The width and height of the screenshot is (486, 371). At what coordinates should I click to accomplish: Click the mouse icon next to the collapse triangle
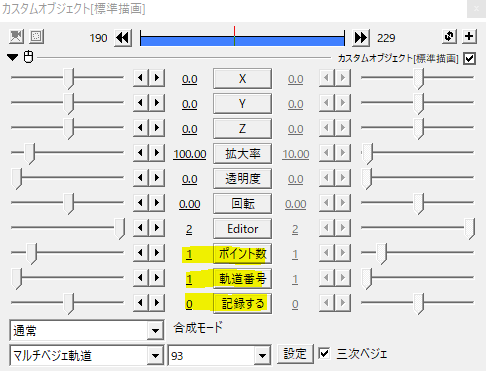click(29, 57)
